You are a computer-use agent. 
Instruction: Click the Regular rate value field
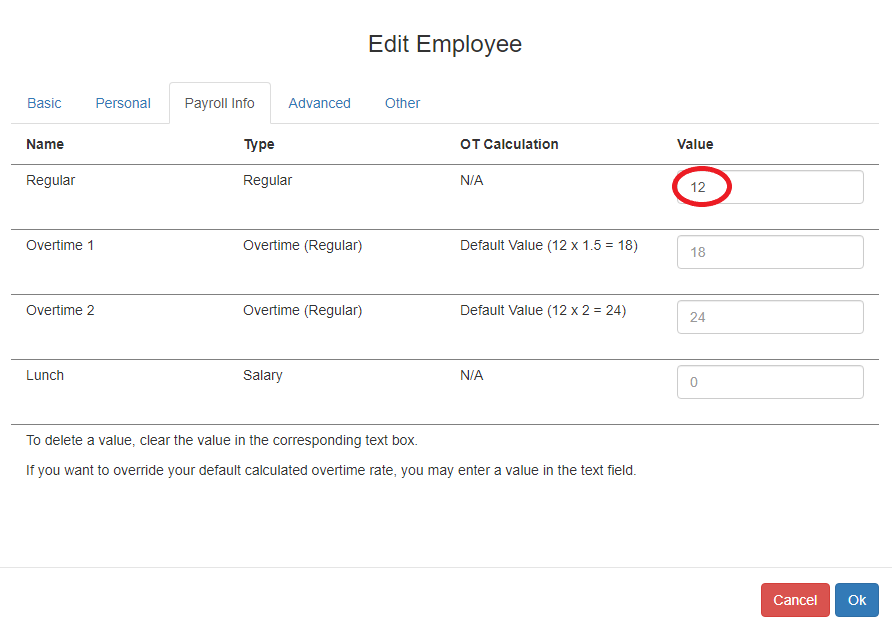pos(769,187)
